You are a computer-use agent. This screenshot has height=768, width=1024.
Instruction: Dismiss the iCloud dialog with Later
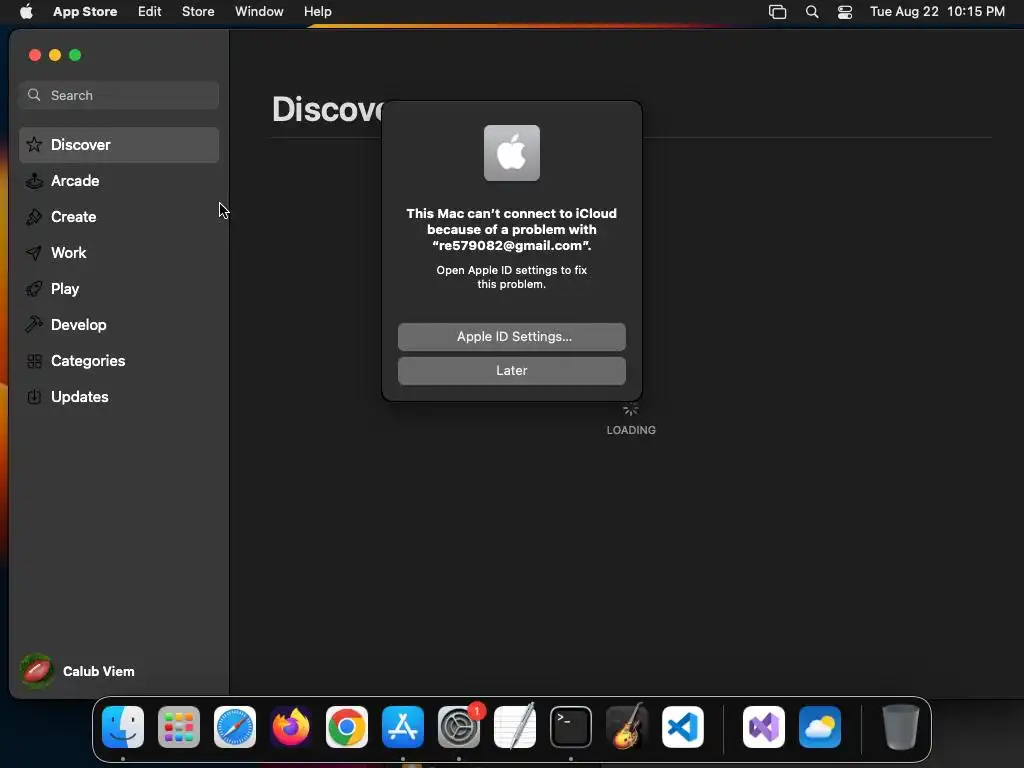click(x=511, y=371)
